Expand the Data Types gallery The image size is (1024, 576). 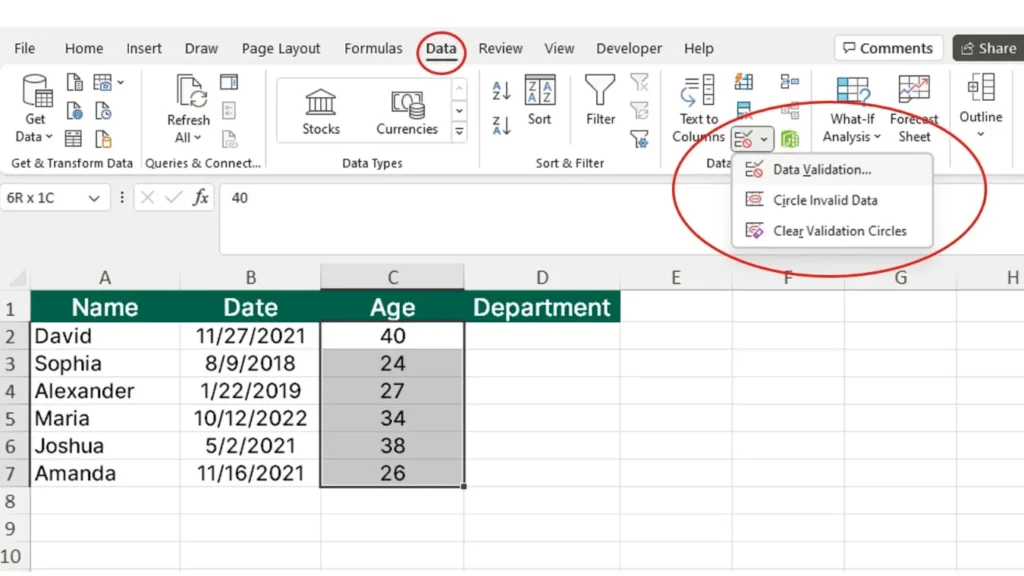pos(459,130)
